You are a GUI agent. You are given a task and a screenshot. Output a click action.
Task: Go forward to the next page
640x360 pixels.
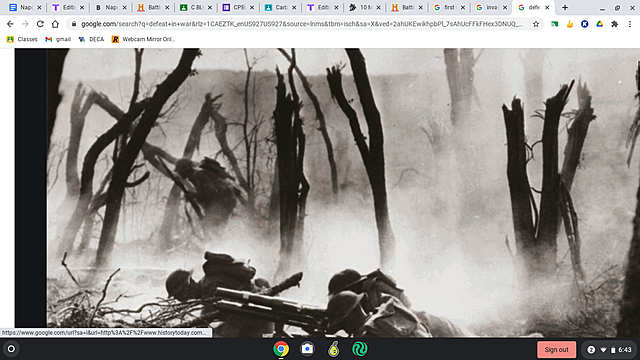[x=25, y=24]
